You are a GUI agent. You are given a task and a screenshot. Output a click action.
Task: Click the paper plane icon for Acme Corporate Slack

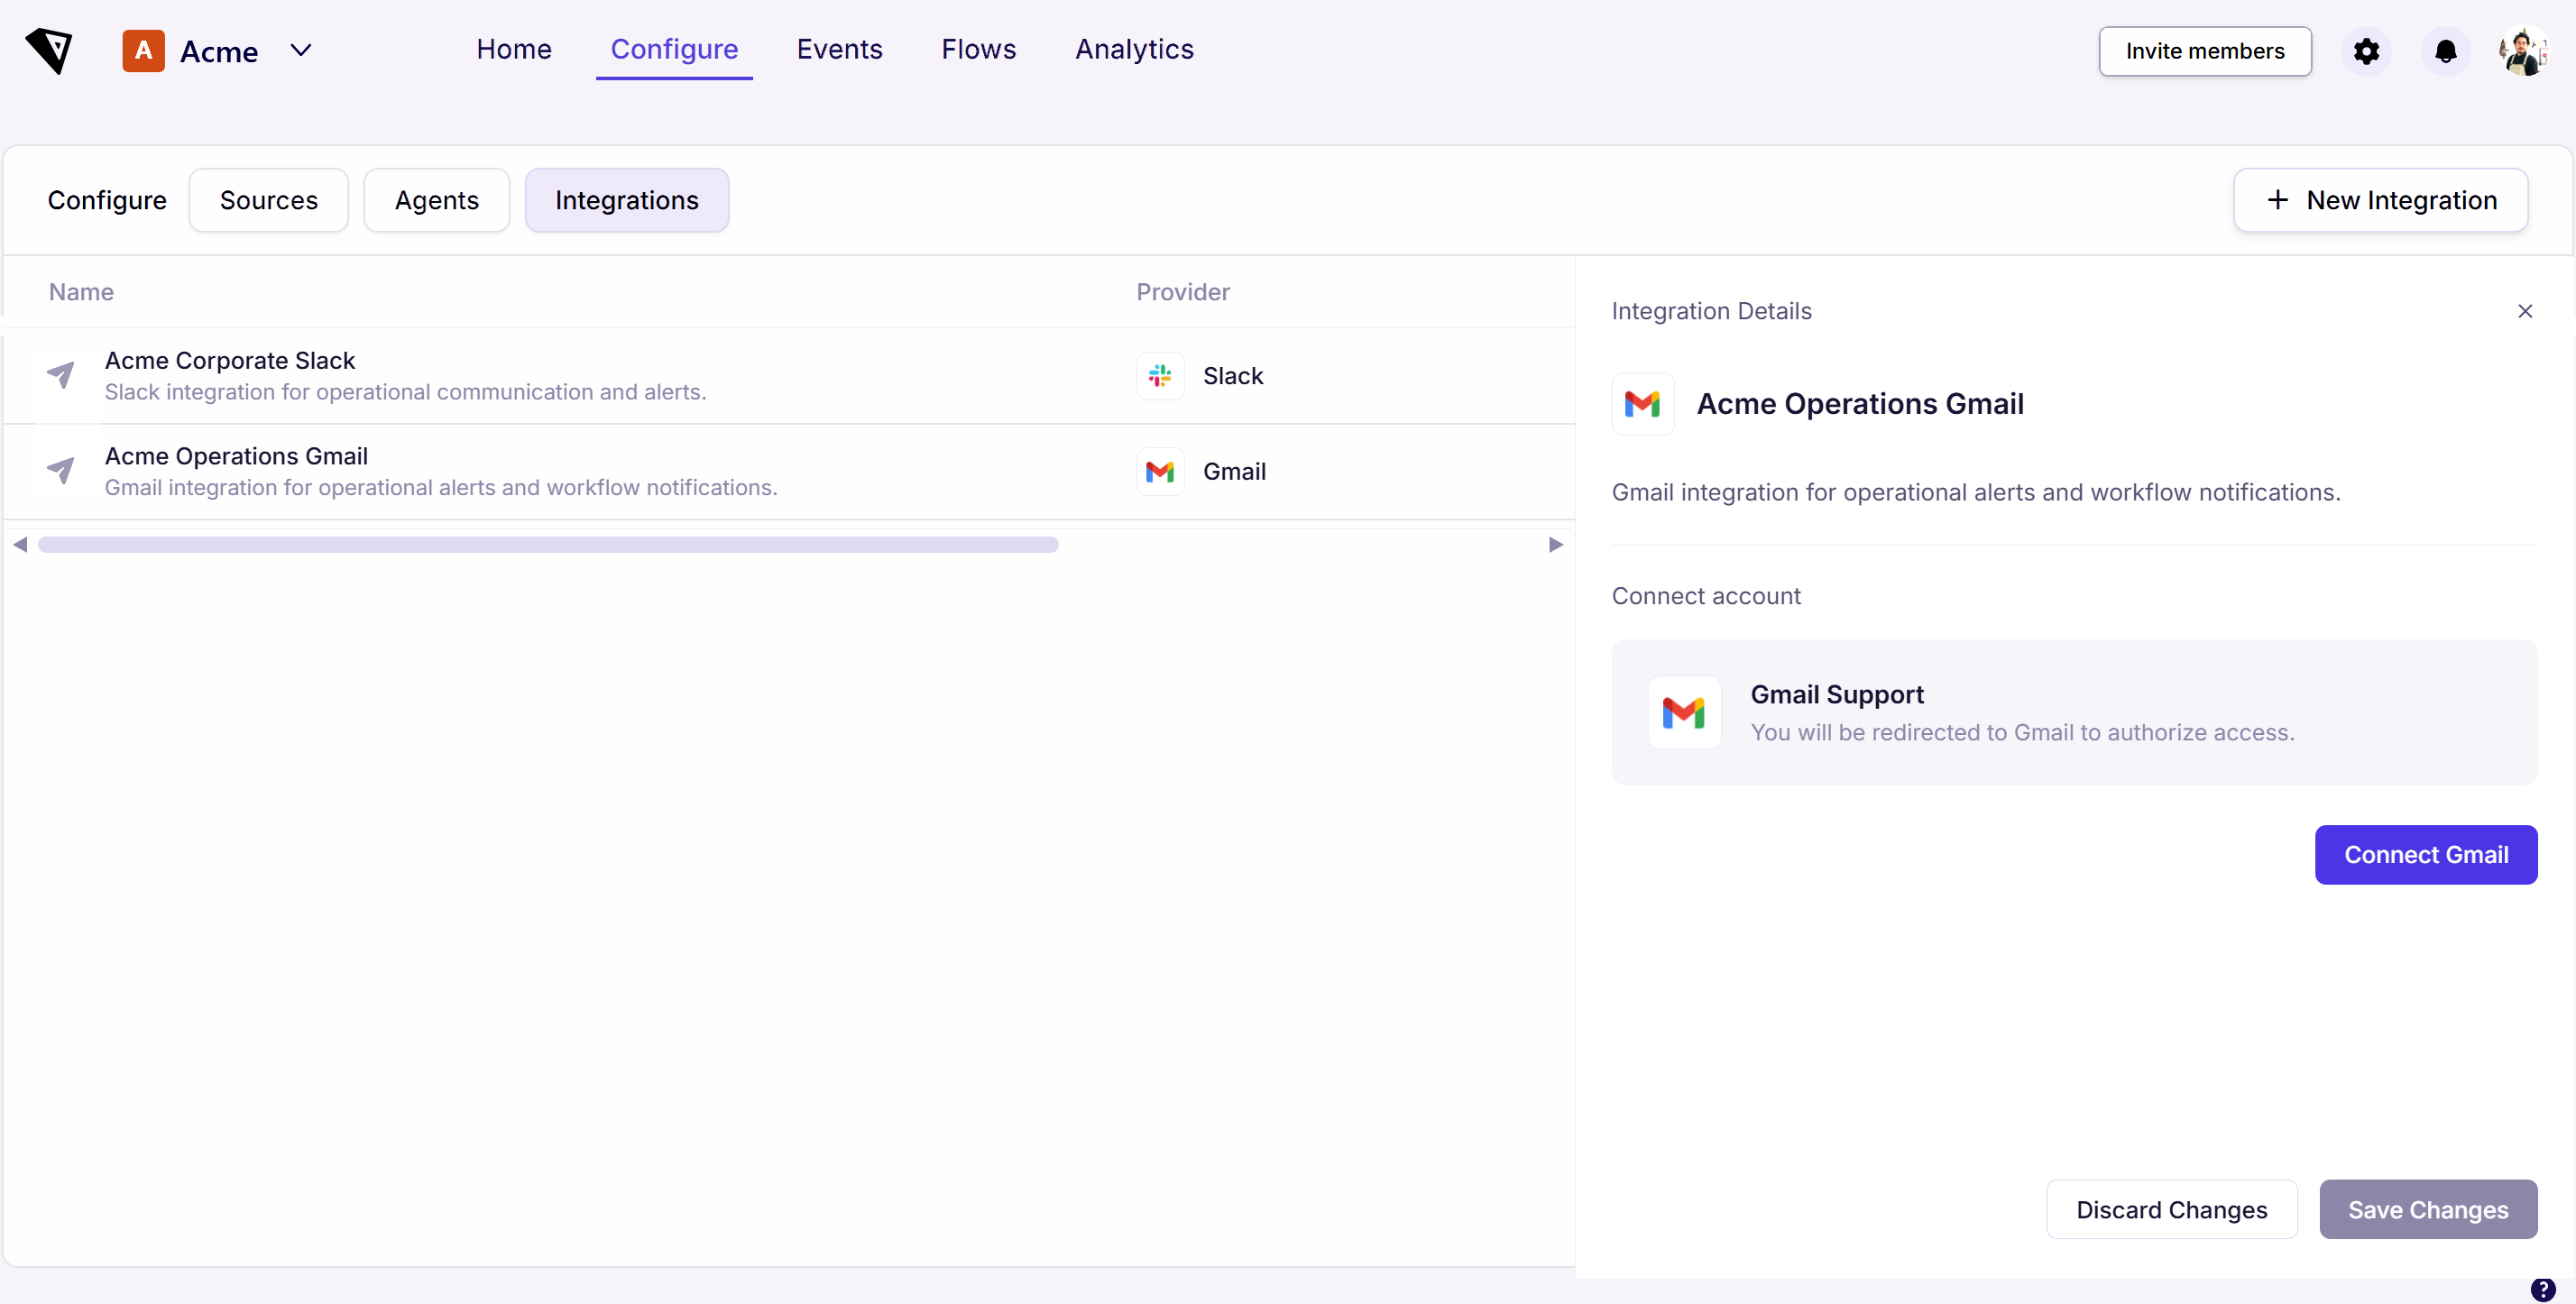[x=60, y=375]
